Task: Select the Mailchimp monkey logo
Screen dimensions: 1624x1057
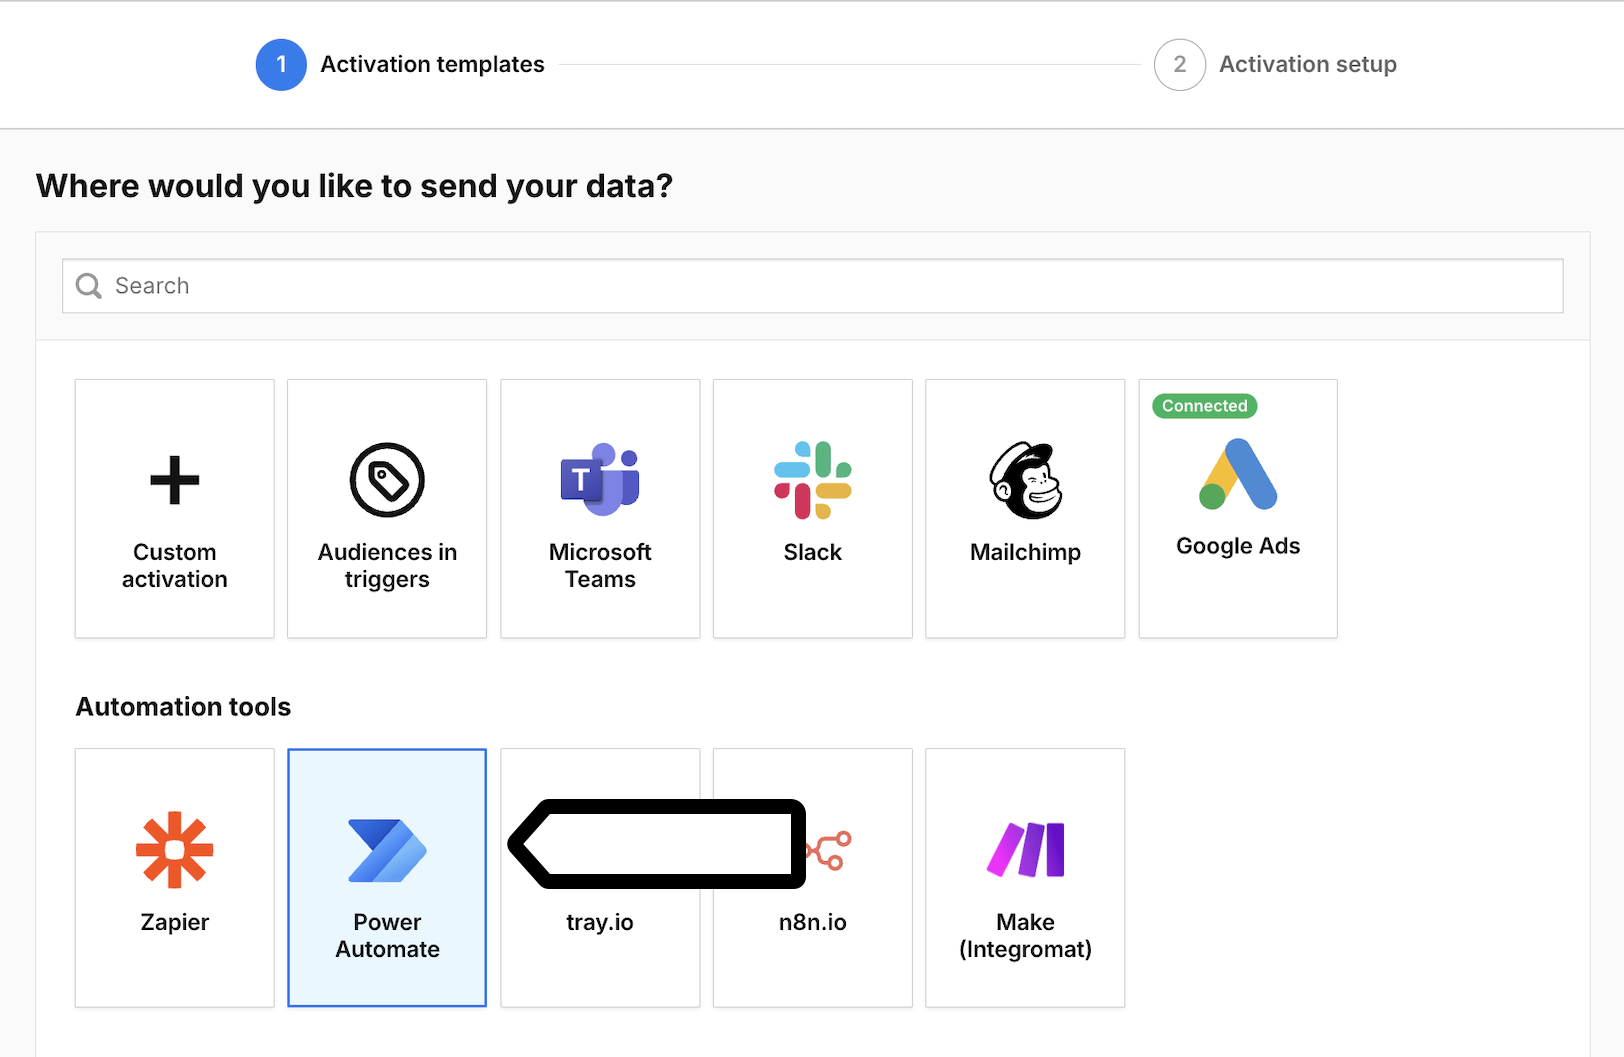Action: tap(1026, 480)
